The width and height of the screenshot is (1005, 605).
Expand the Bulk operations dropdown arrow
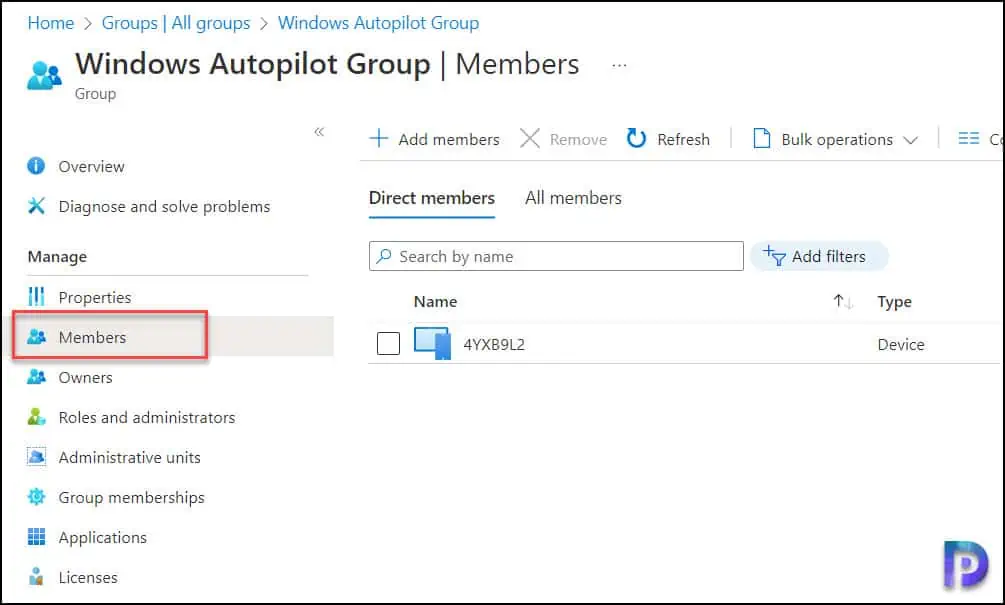(x=910, y=140)
